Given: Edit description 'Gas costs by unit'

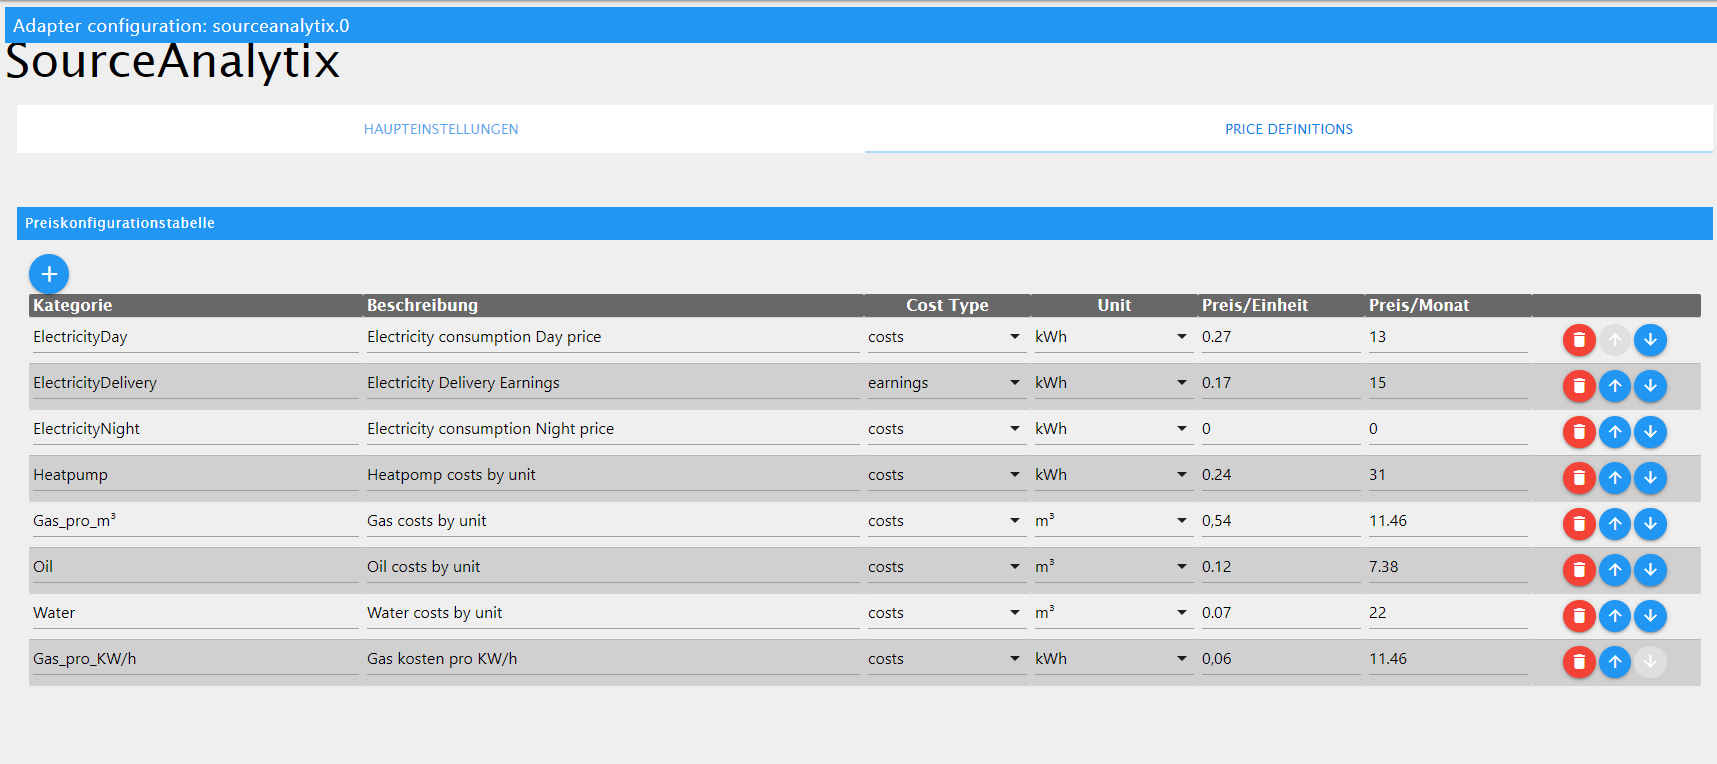Looking at the screenshot, I should pyautogui.click(x=613, y=521).
